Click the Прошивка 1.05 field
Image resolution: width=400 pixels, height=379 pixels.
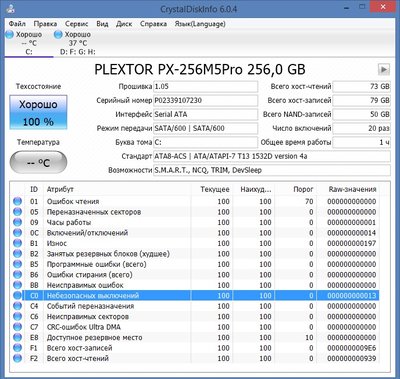point(205,86)
